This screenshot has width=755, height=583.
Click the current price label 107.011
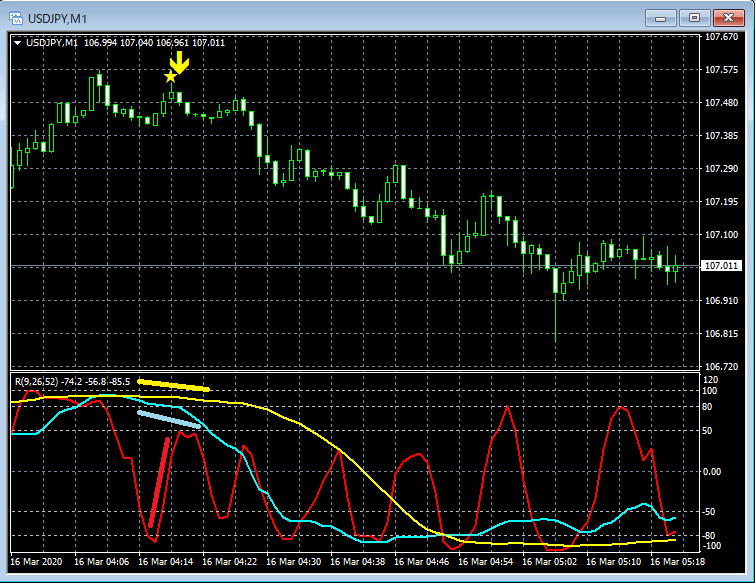pyautogui.click(x=721, y=266)
